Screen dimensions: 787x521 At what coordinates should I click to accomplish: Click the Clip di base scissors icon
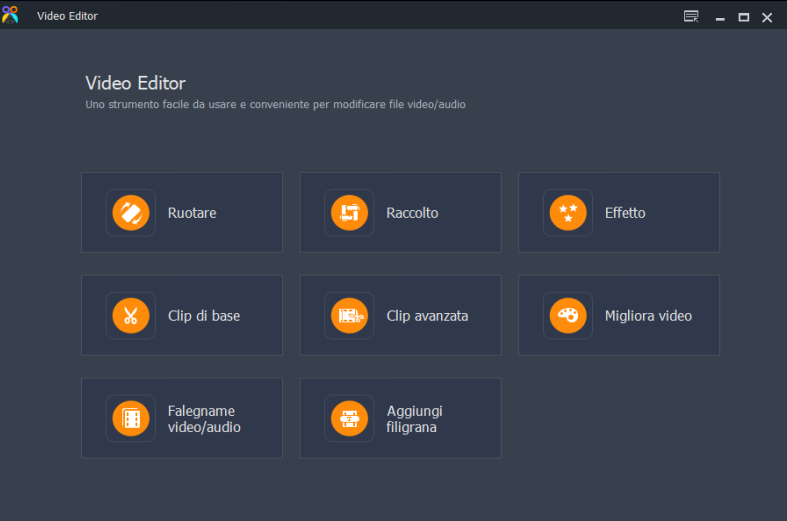click(x=130, y=316)
